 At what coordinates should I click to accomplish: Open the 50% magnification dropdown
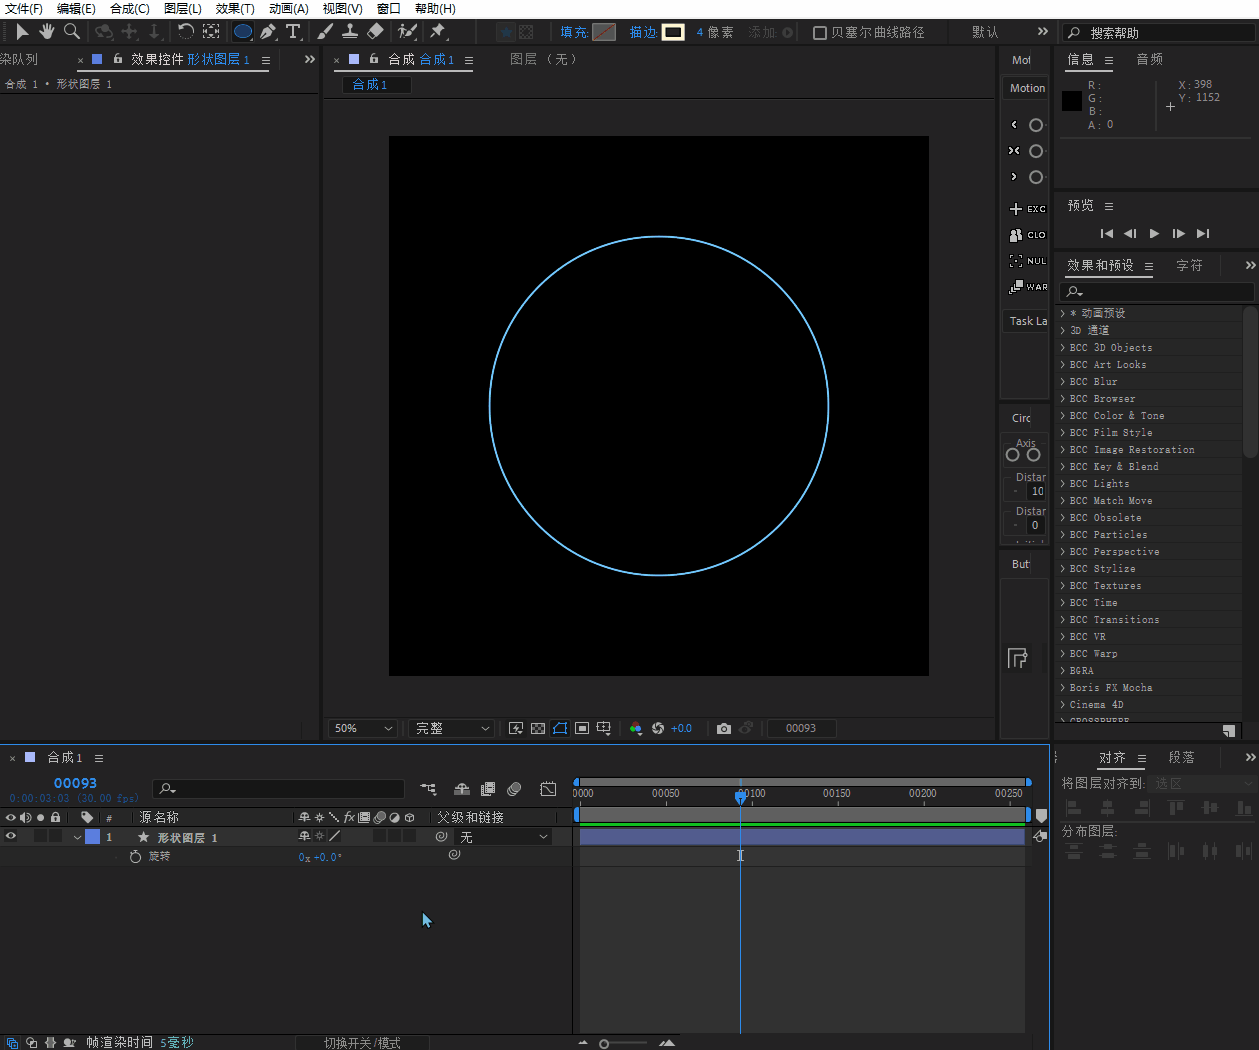coord(363,728)
